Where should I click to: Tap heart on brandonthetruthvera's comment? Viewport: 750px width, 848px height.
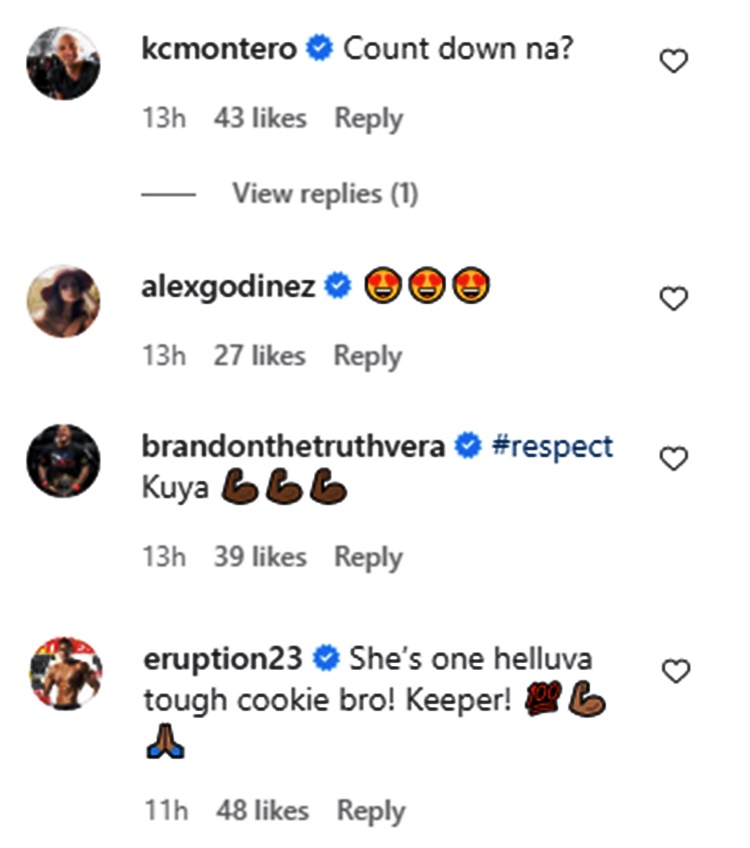pyautogui.click(x=675, y=459)
